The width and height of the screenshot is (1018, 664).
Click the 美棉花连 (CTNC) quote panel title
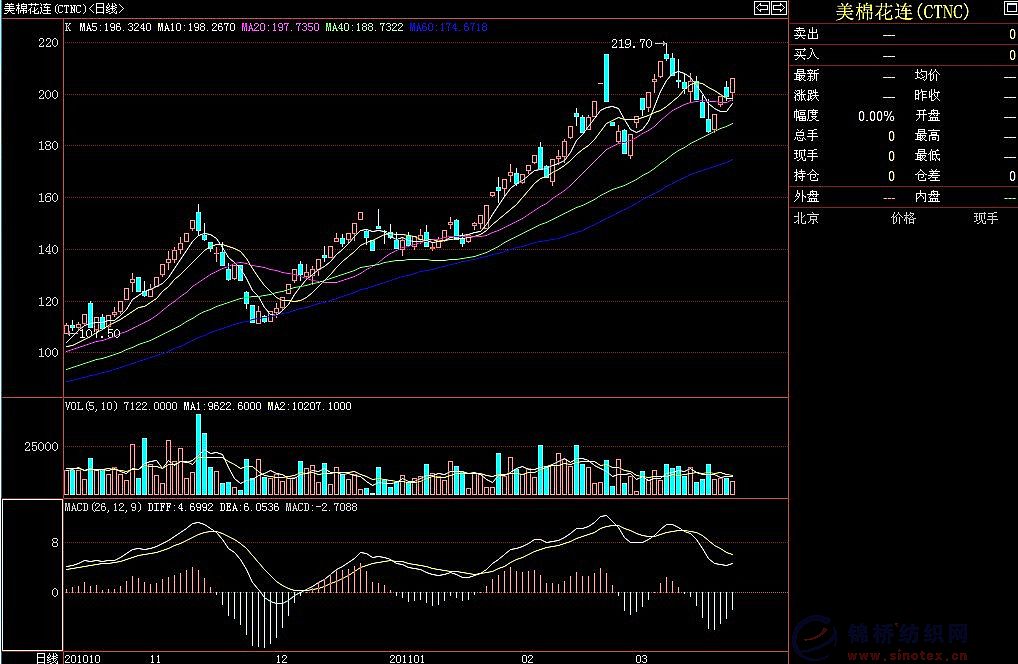[x=902, y=11]
